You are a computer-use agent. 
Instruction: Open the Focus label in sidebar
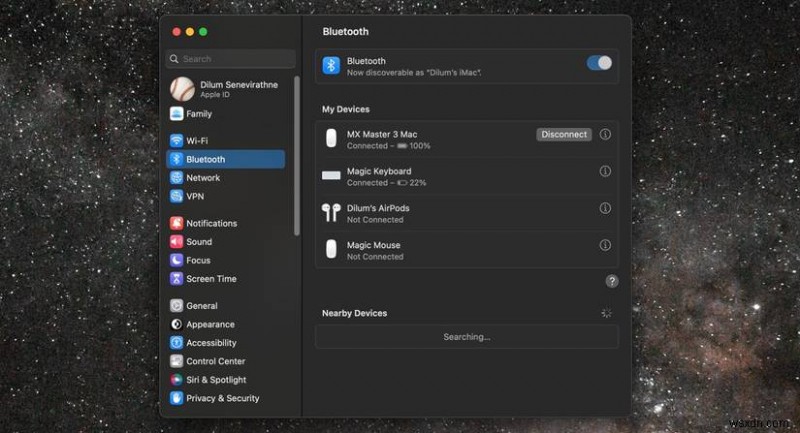point(198,260)
